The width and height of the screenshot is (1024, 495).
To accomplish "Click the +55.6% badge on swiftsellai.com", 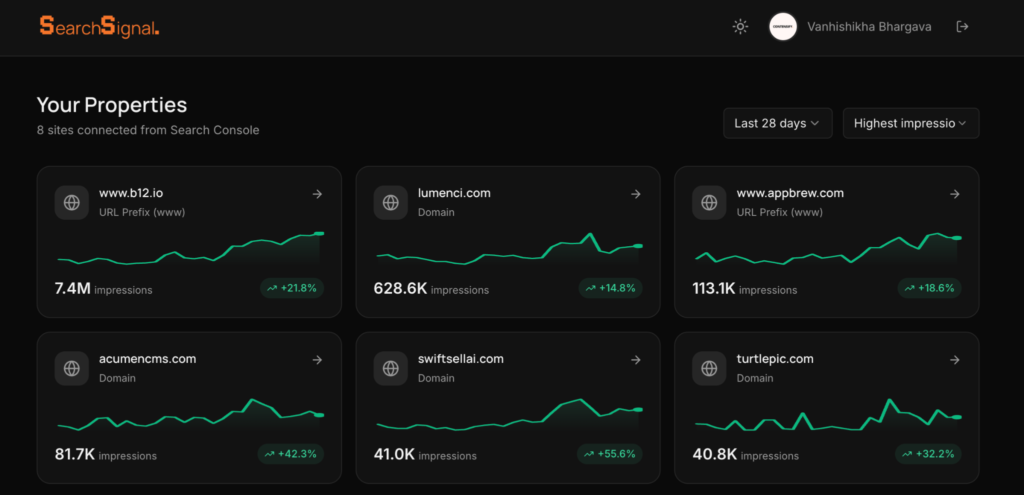I will click(609, 454).
